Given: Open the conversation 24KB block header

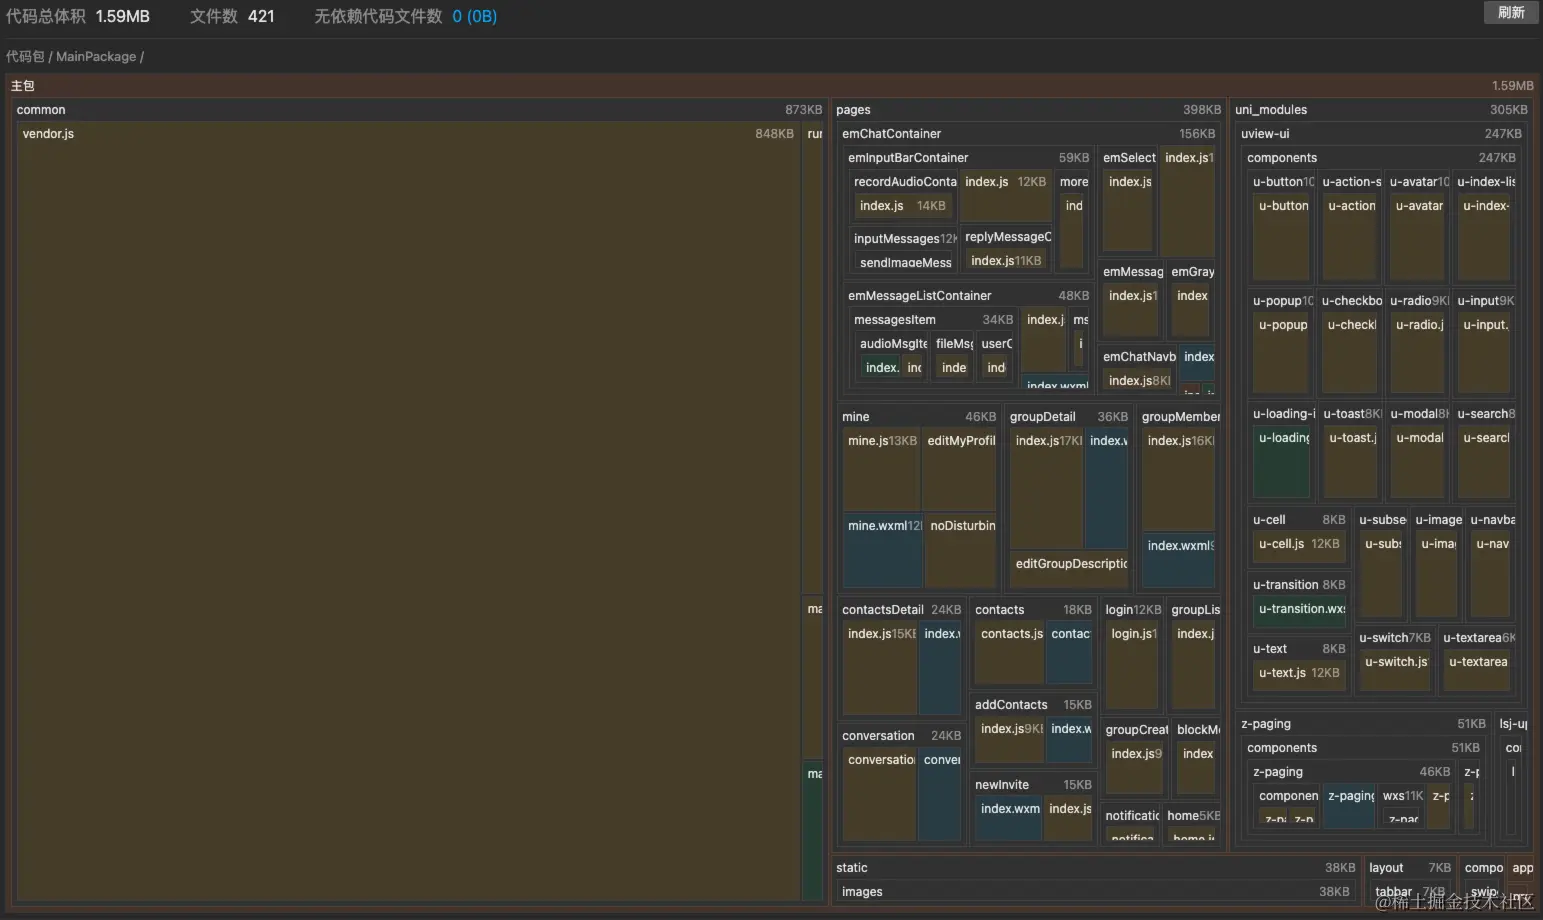Looking at the screenshot, I should pyautogui.click(x=901, y=736).
